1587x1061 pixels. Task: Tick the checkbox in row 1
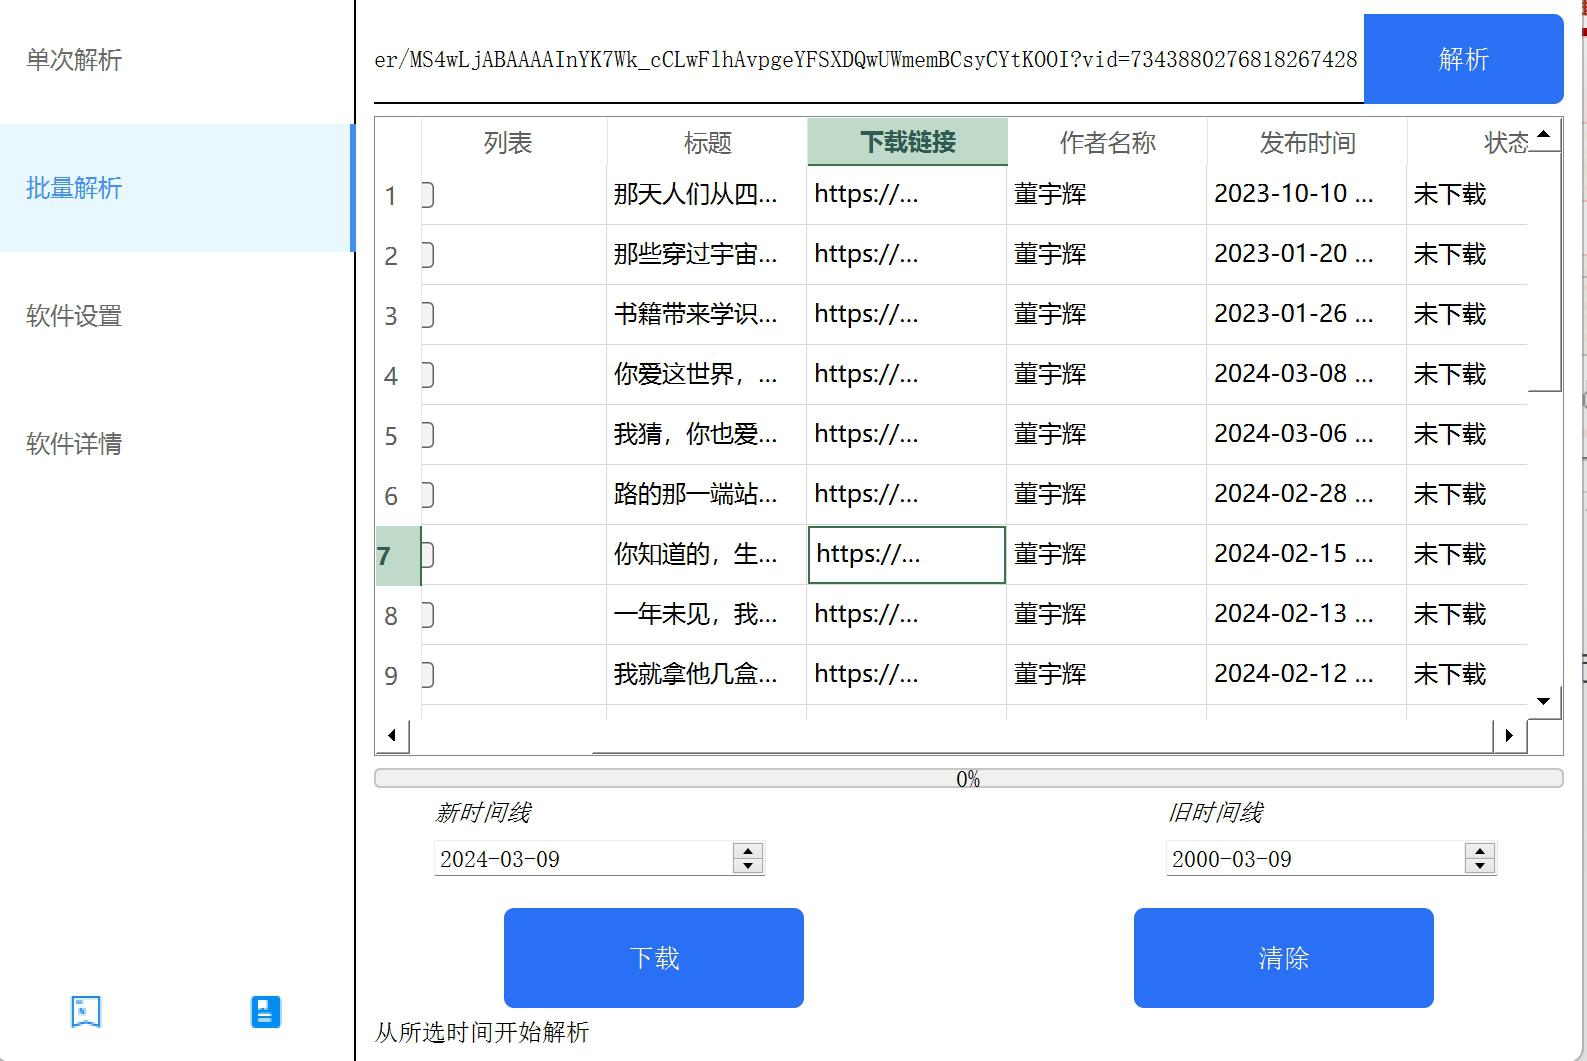click(428, 195)
